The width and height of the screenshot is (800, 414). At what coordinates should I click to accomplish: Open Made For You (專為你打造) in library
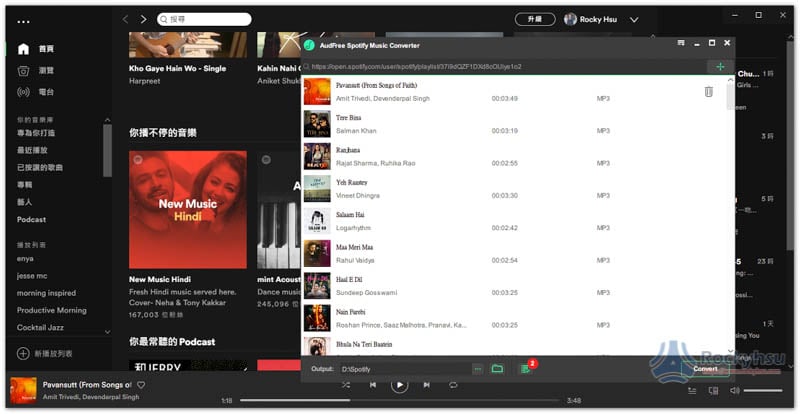coord(36,133)
